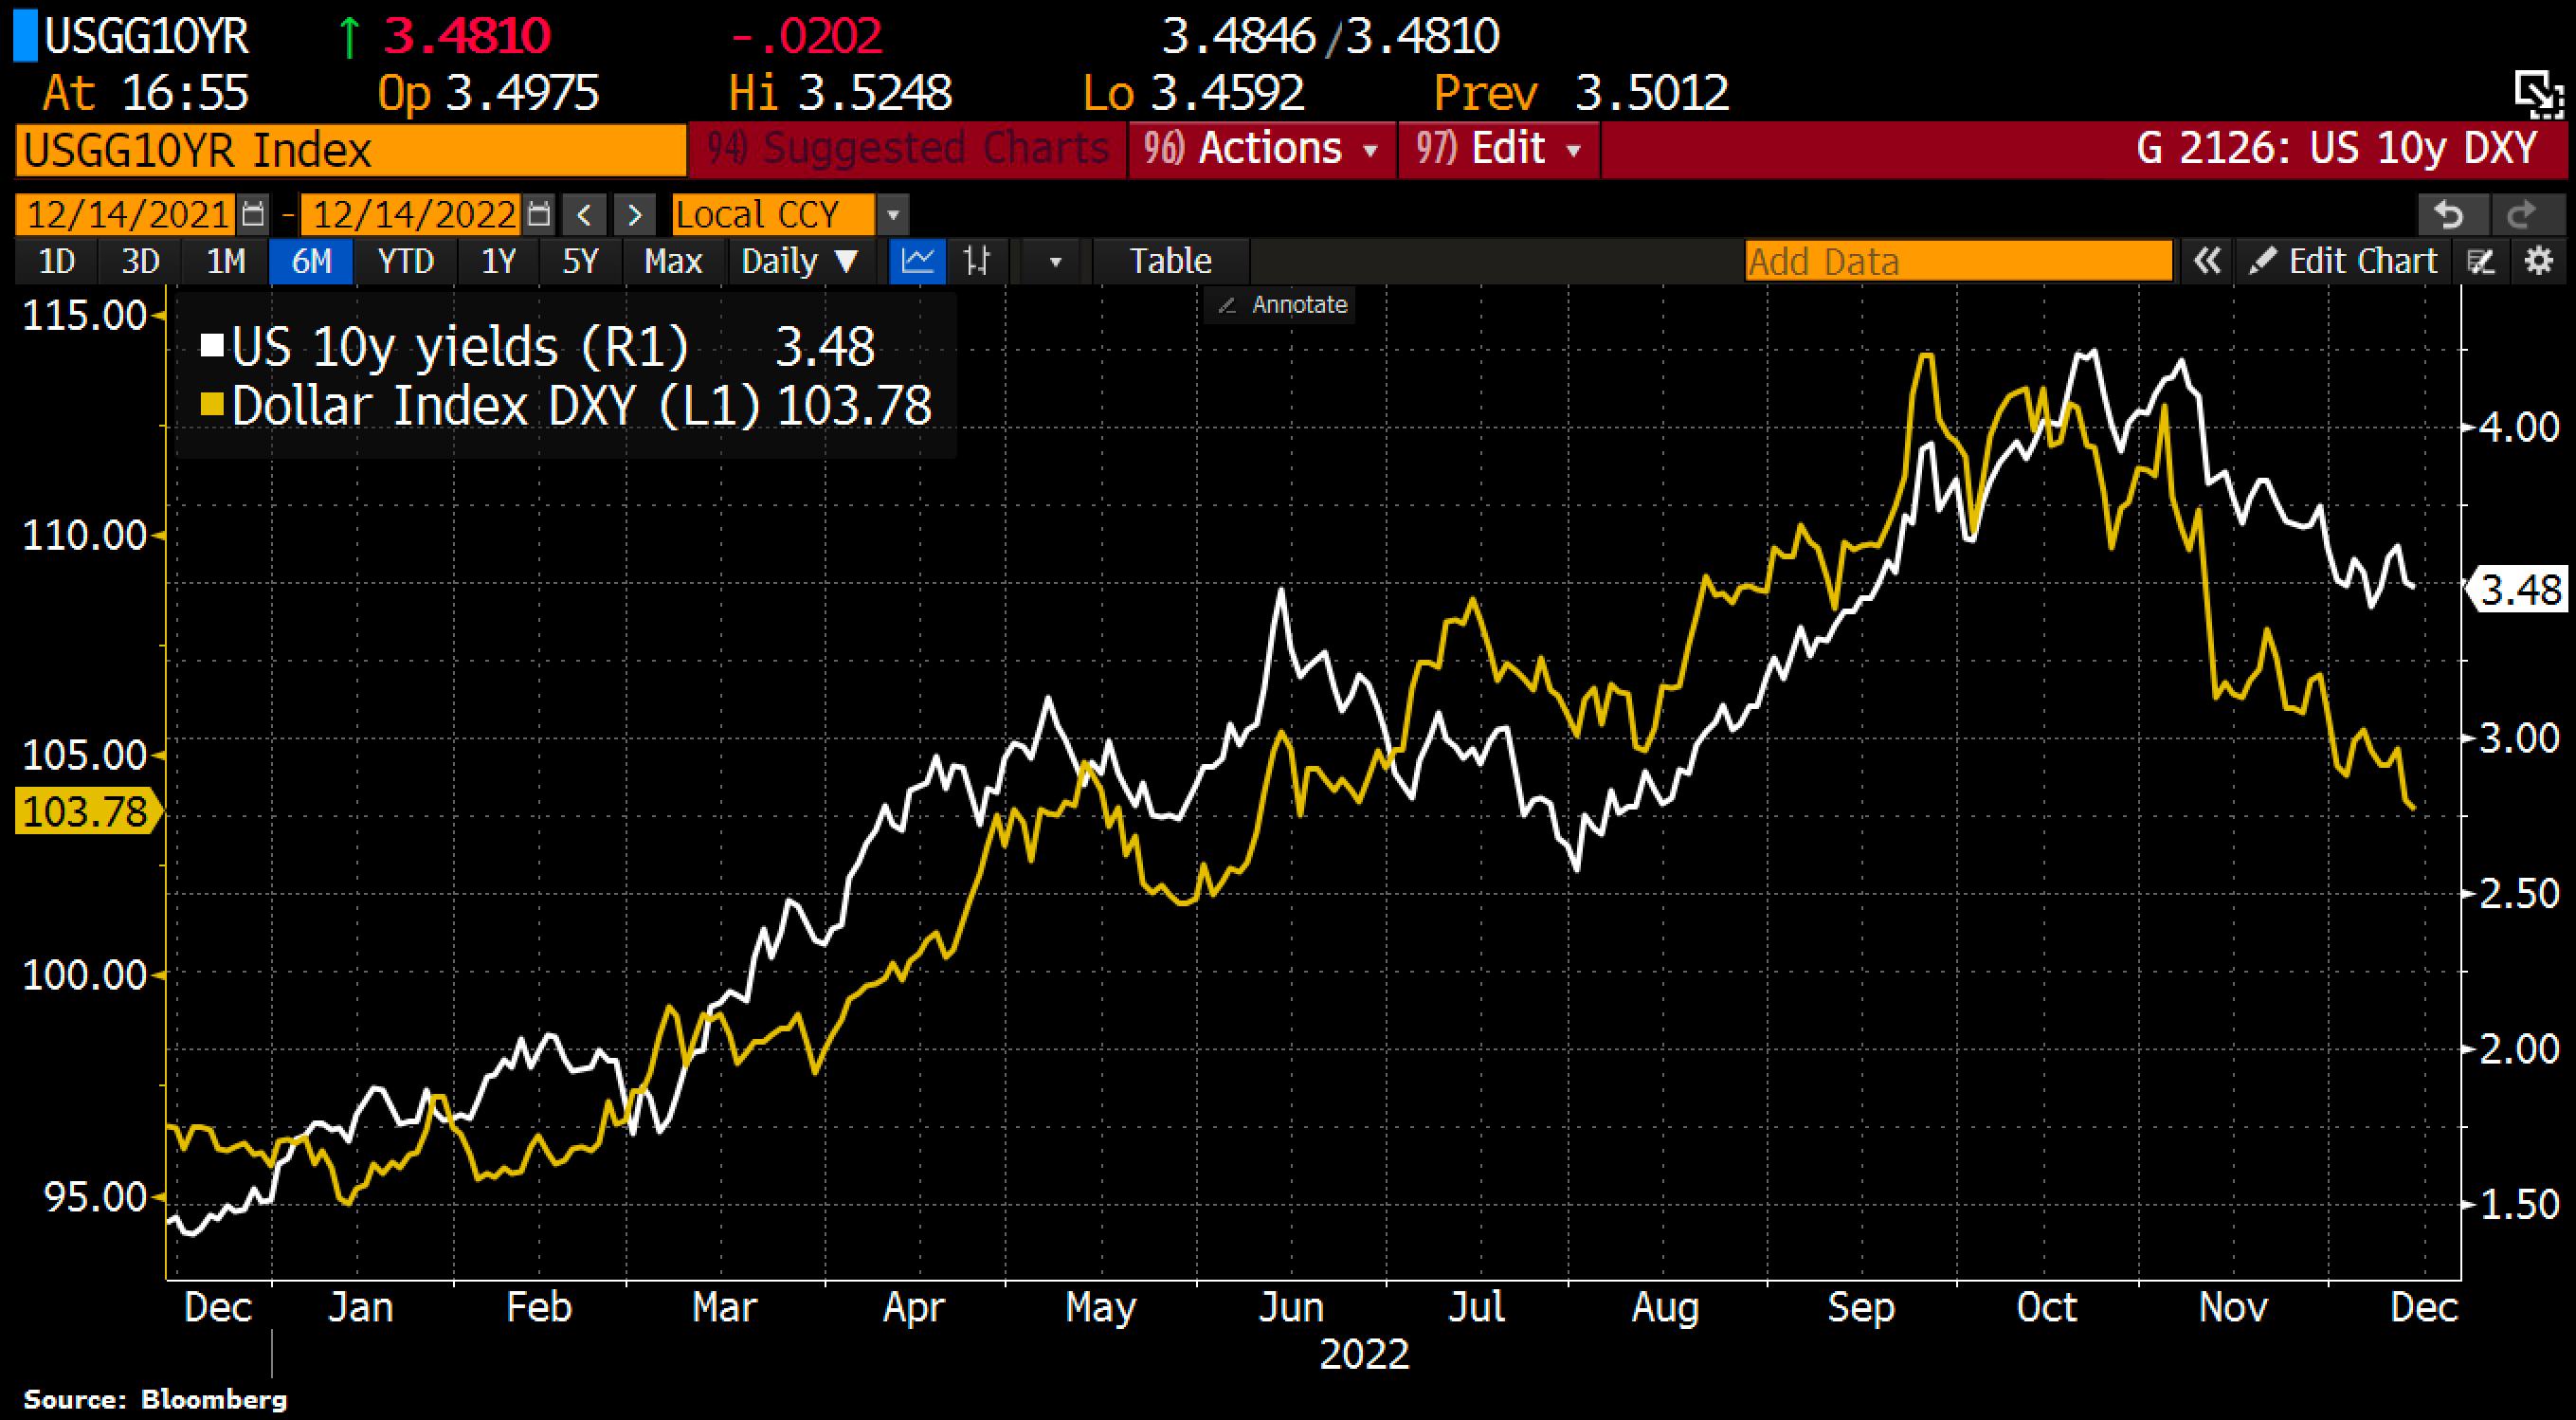Screen dimensions: 2576x1420
Task: Open the Daily periodicity dropdown
Action: (799, 261)
